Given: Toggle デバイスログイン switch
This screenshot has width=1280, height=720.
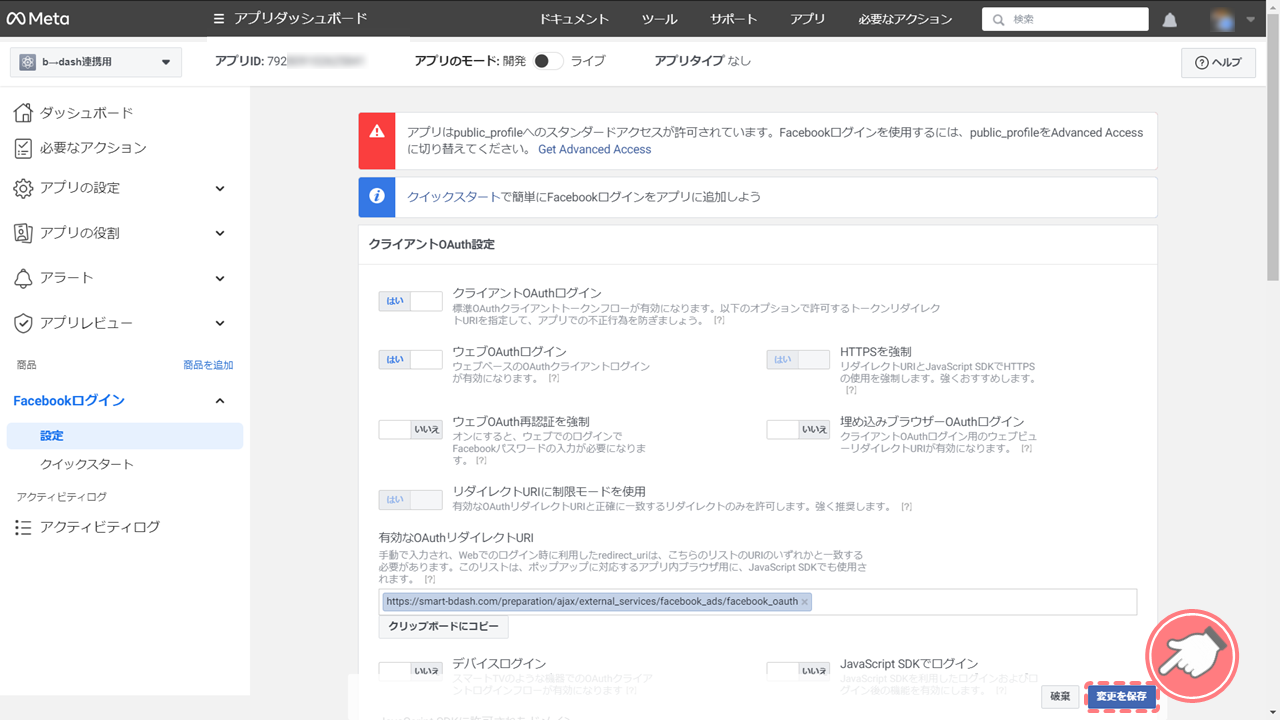Looking at the screenshot, I should click(410, 671).
